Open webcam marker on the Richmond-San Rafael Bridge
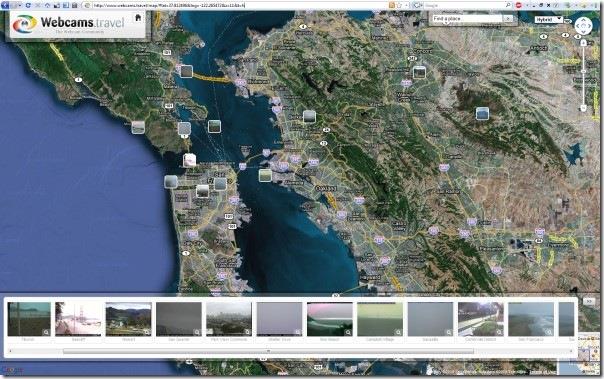Image resolution: width=604 pixels, height=379 pixels. (187, 71)
